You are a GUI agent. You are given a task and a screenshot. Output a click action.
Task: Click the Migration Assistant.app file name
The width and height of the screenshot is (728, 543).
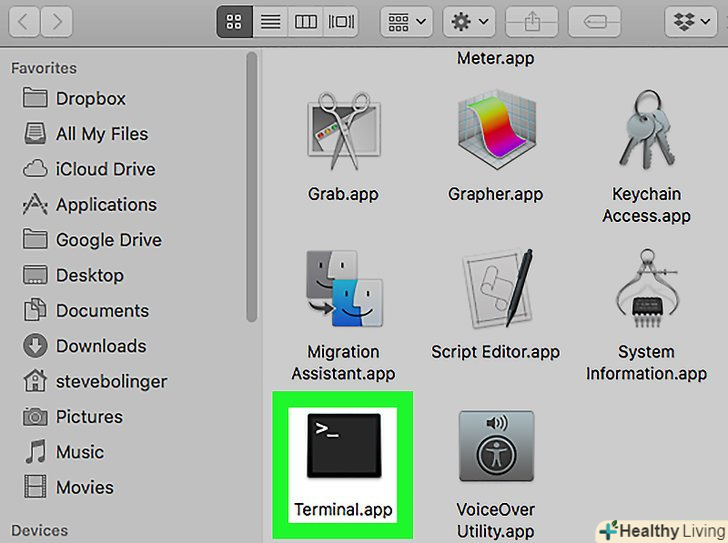[343, 362]
